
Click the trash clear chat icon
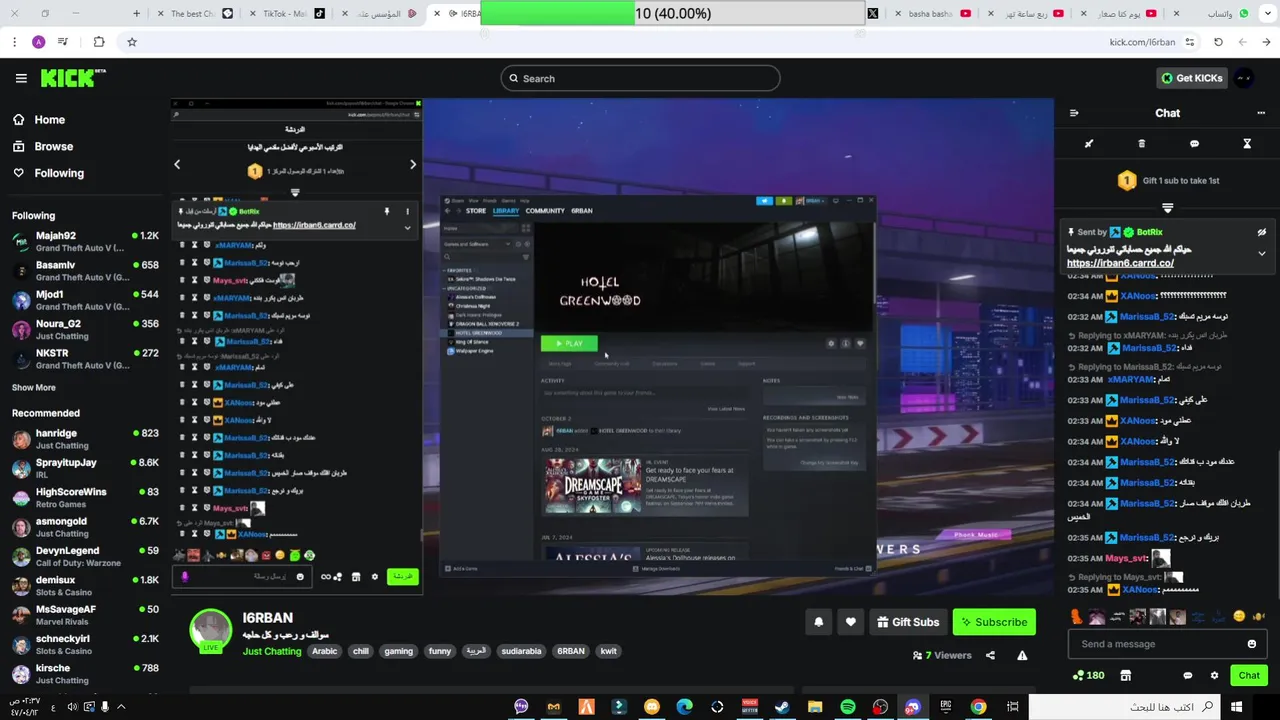tap(1141, 144)
